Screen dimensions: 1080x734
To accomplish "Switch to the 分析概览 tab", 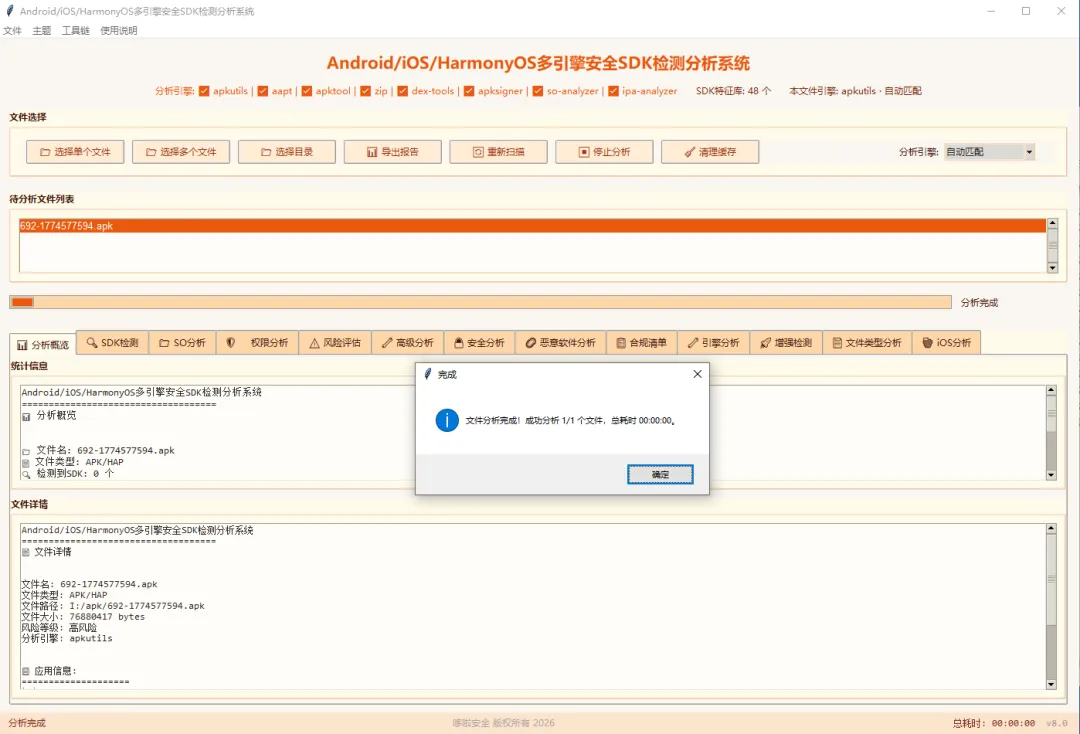I will 43,344.
